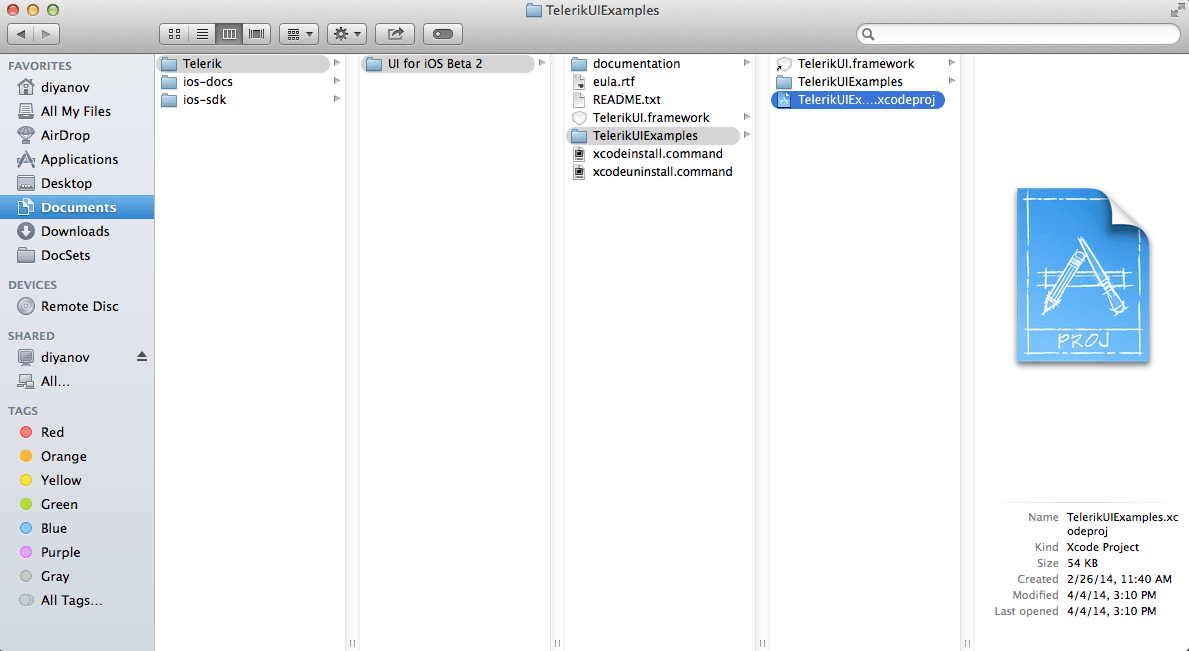The width and height of the screenshot is (1189, 651).
Task: Switch to list view
Action: click(202, 34)
